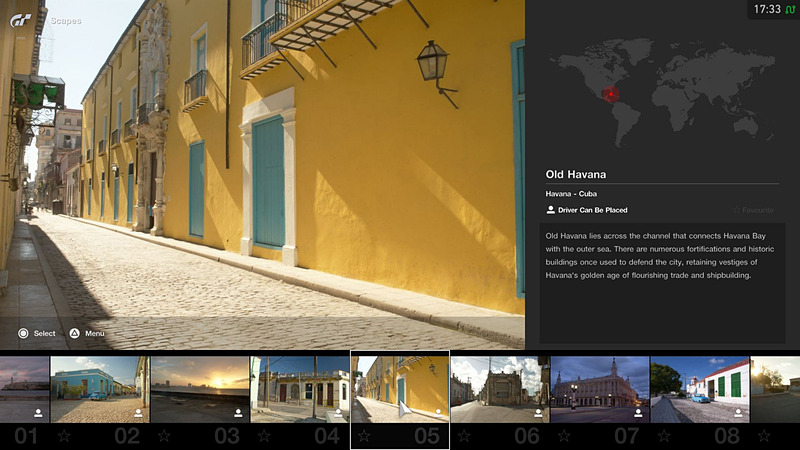Click the 17:33 clock
800x450 pixels.
point(767,9)
